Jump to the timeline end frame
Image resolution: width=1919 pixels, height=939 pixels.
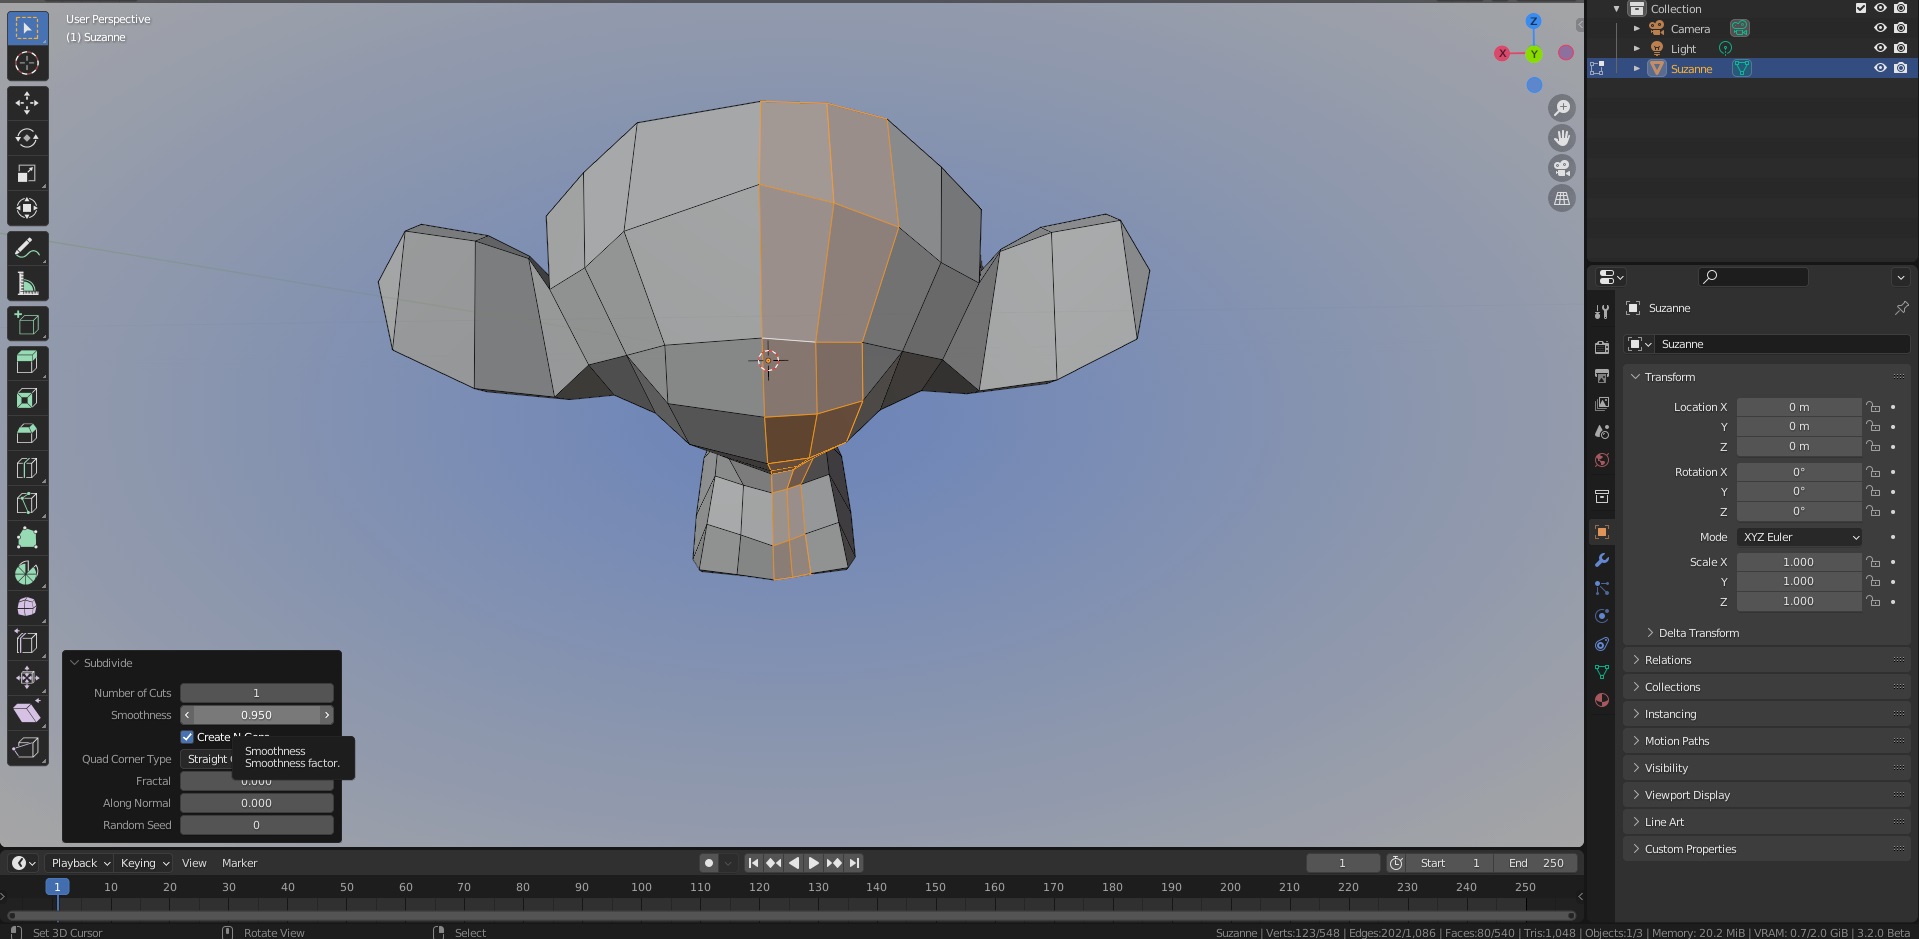(854, 863)
